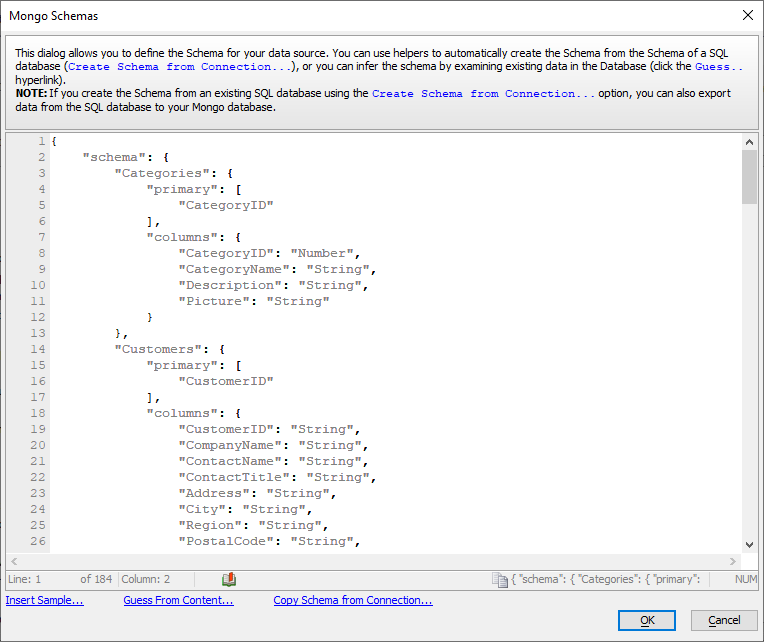Click Guess From Content link

178,600
